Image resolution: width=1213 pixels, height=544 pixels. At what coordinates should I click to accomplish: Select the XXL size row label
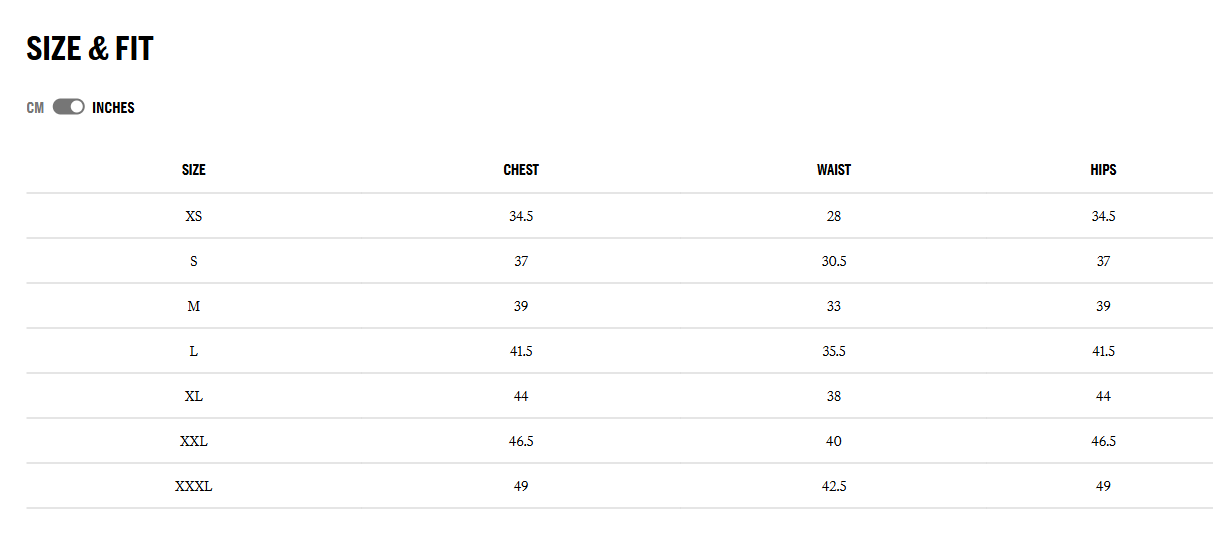click(194, 441)
